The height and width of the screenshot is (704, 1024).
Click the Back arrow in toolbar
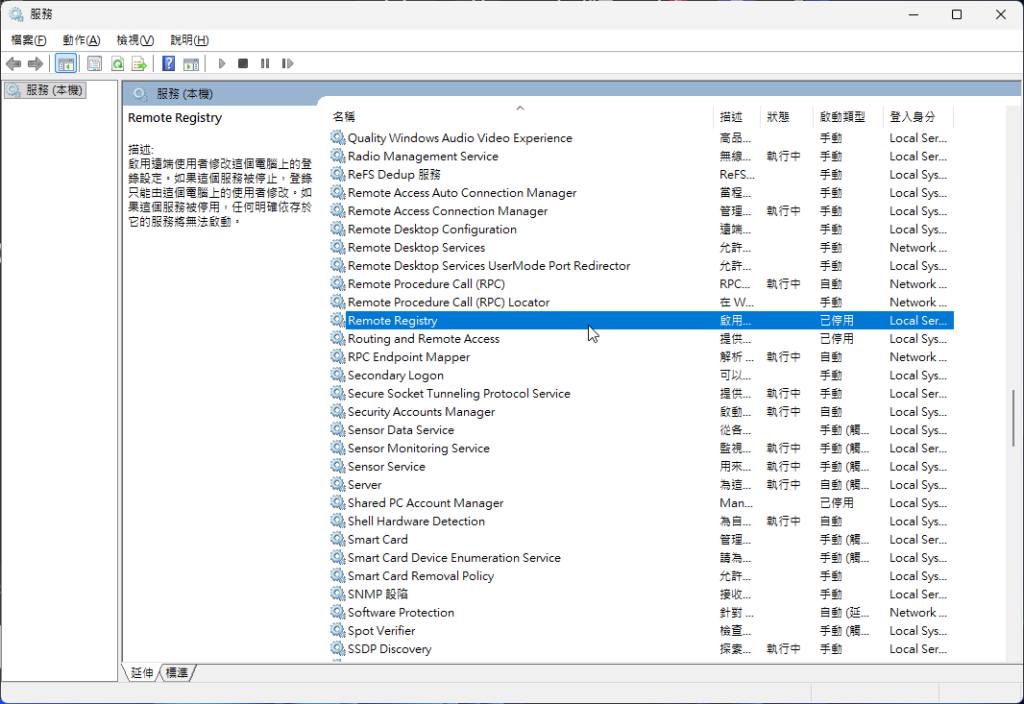pos(14,64)
